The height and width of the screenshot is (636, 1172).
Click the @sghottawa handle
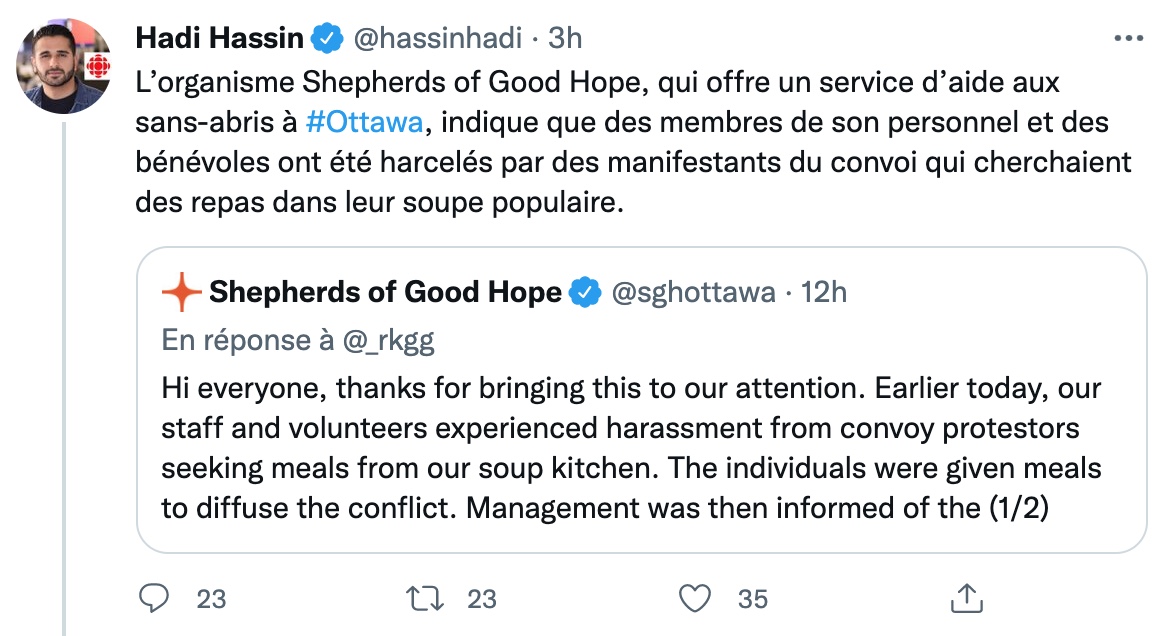pyautogui.click(x=694, y=292)
